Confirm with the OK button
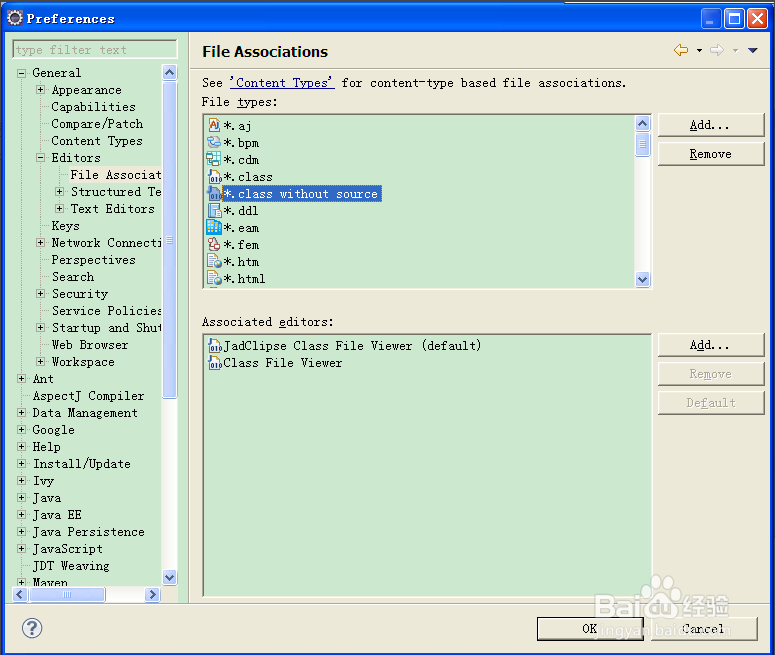Image resolution: width=775 pixels, height=655 pixels. point(590,628)
